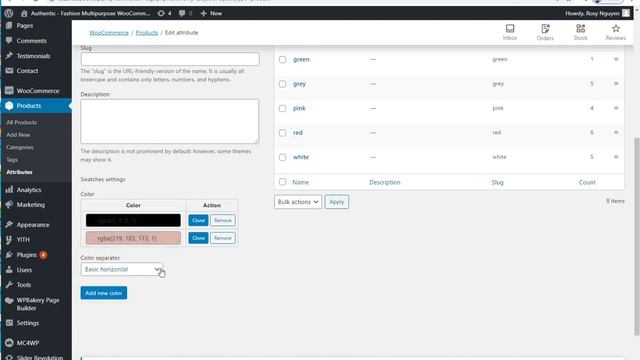Screen dimensions: 640x360
Task: Click the Contact envelope icon
Action: point(9,71)
